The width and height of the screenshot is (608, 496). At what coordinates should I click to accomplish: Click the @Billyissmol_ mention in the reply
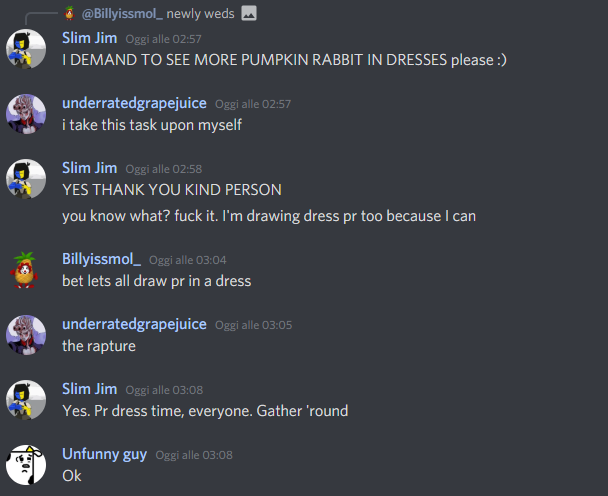tap(122, 14)
